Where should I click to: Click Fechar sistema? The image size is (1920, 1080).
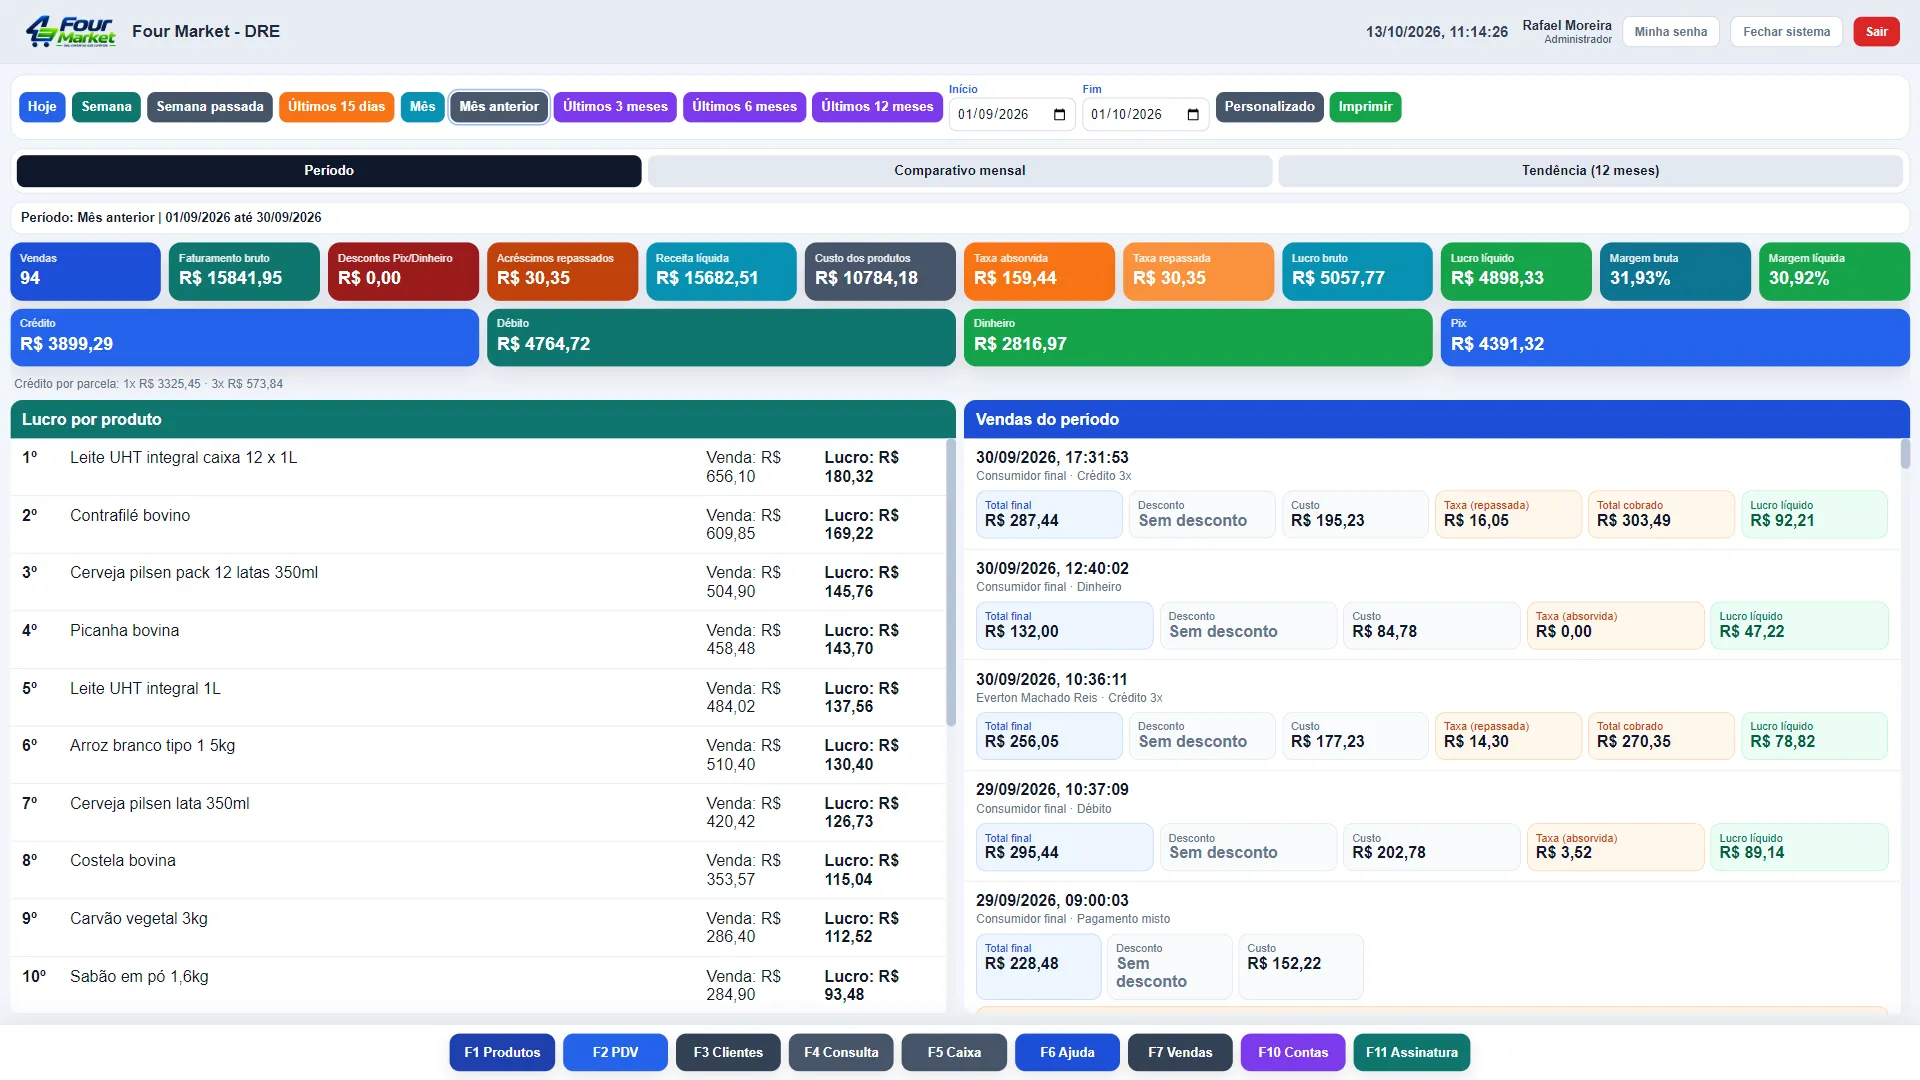pyautogui.click(x=1787, y=32)
